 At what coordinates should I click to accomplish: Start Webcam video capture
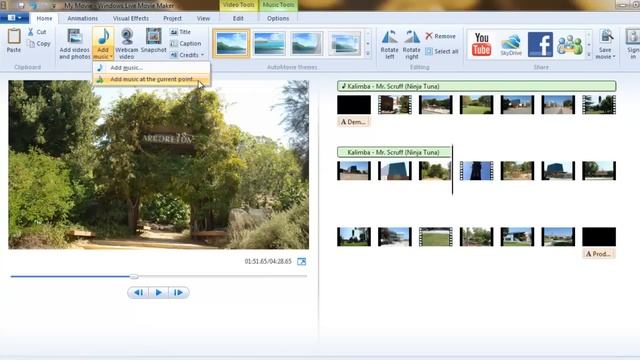[127, 44]
